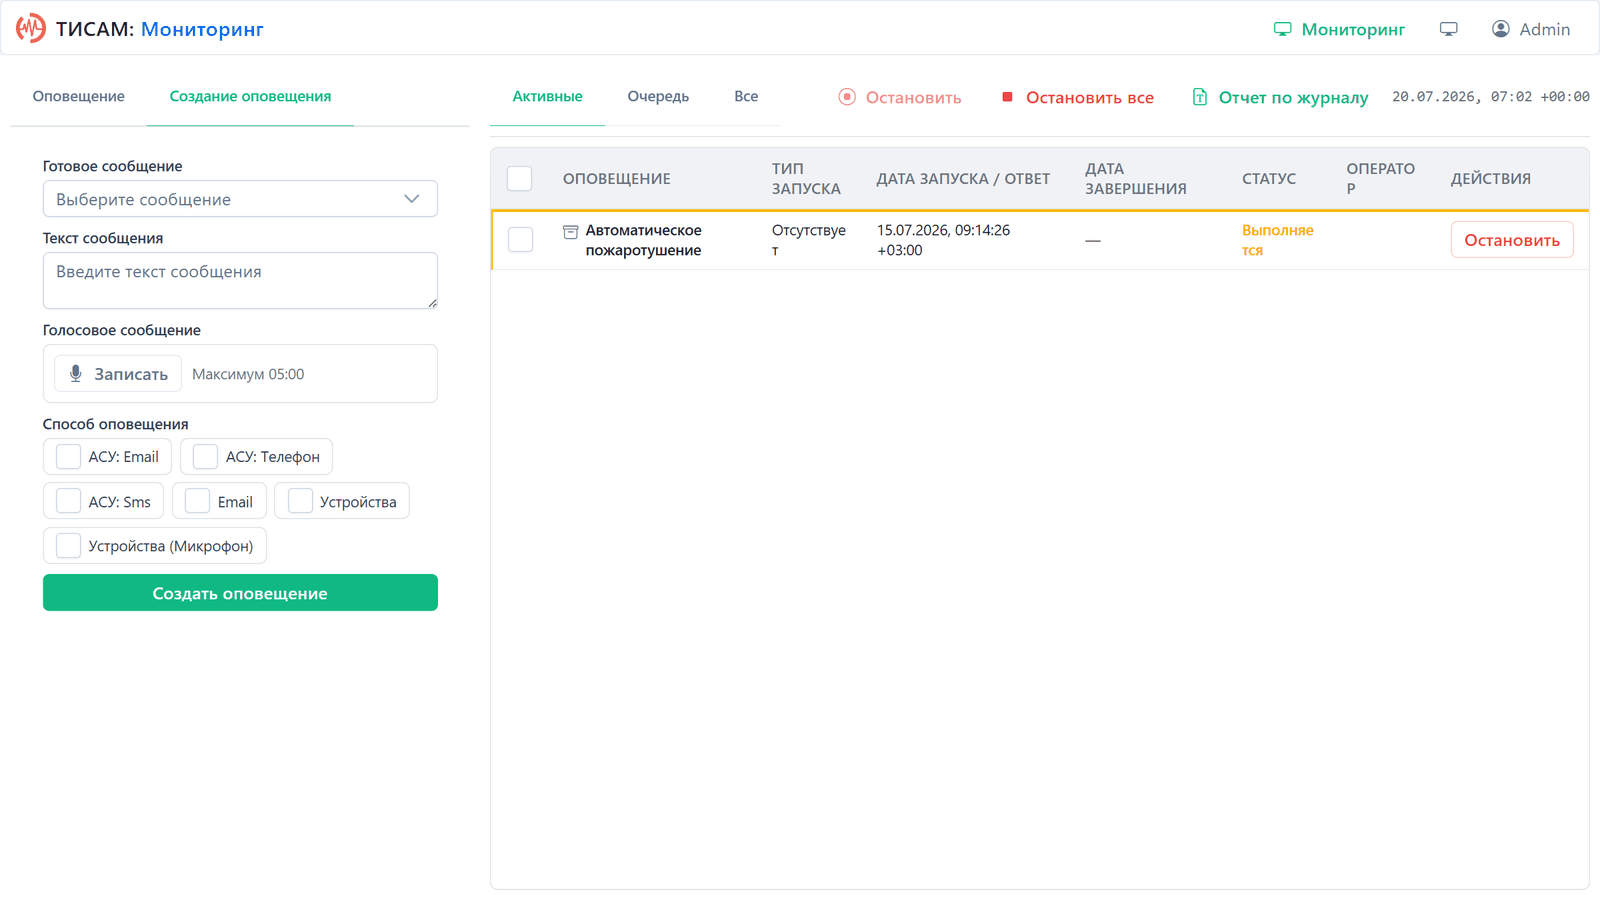The width and height of the screenshot is (1600, 900).
Task: Click the ДАТА ЗАПУСКА / ОТВЕТ column header
Action: click(963, 179)
